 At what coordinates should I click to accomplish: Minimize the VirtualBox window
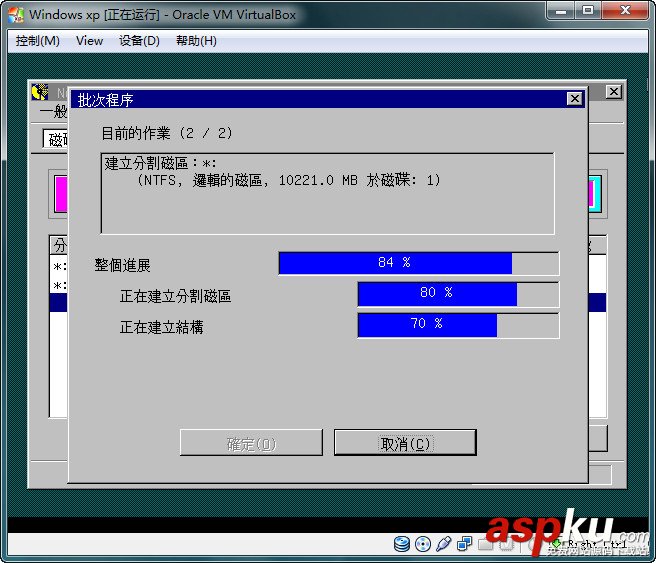coord(561,10)
